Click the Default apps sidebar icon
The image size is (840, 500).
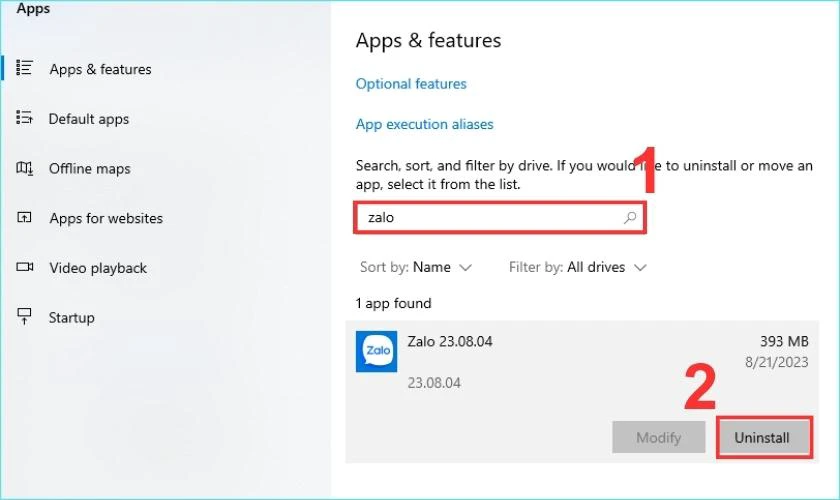(x=24, y=117)
